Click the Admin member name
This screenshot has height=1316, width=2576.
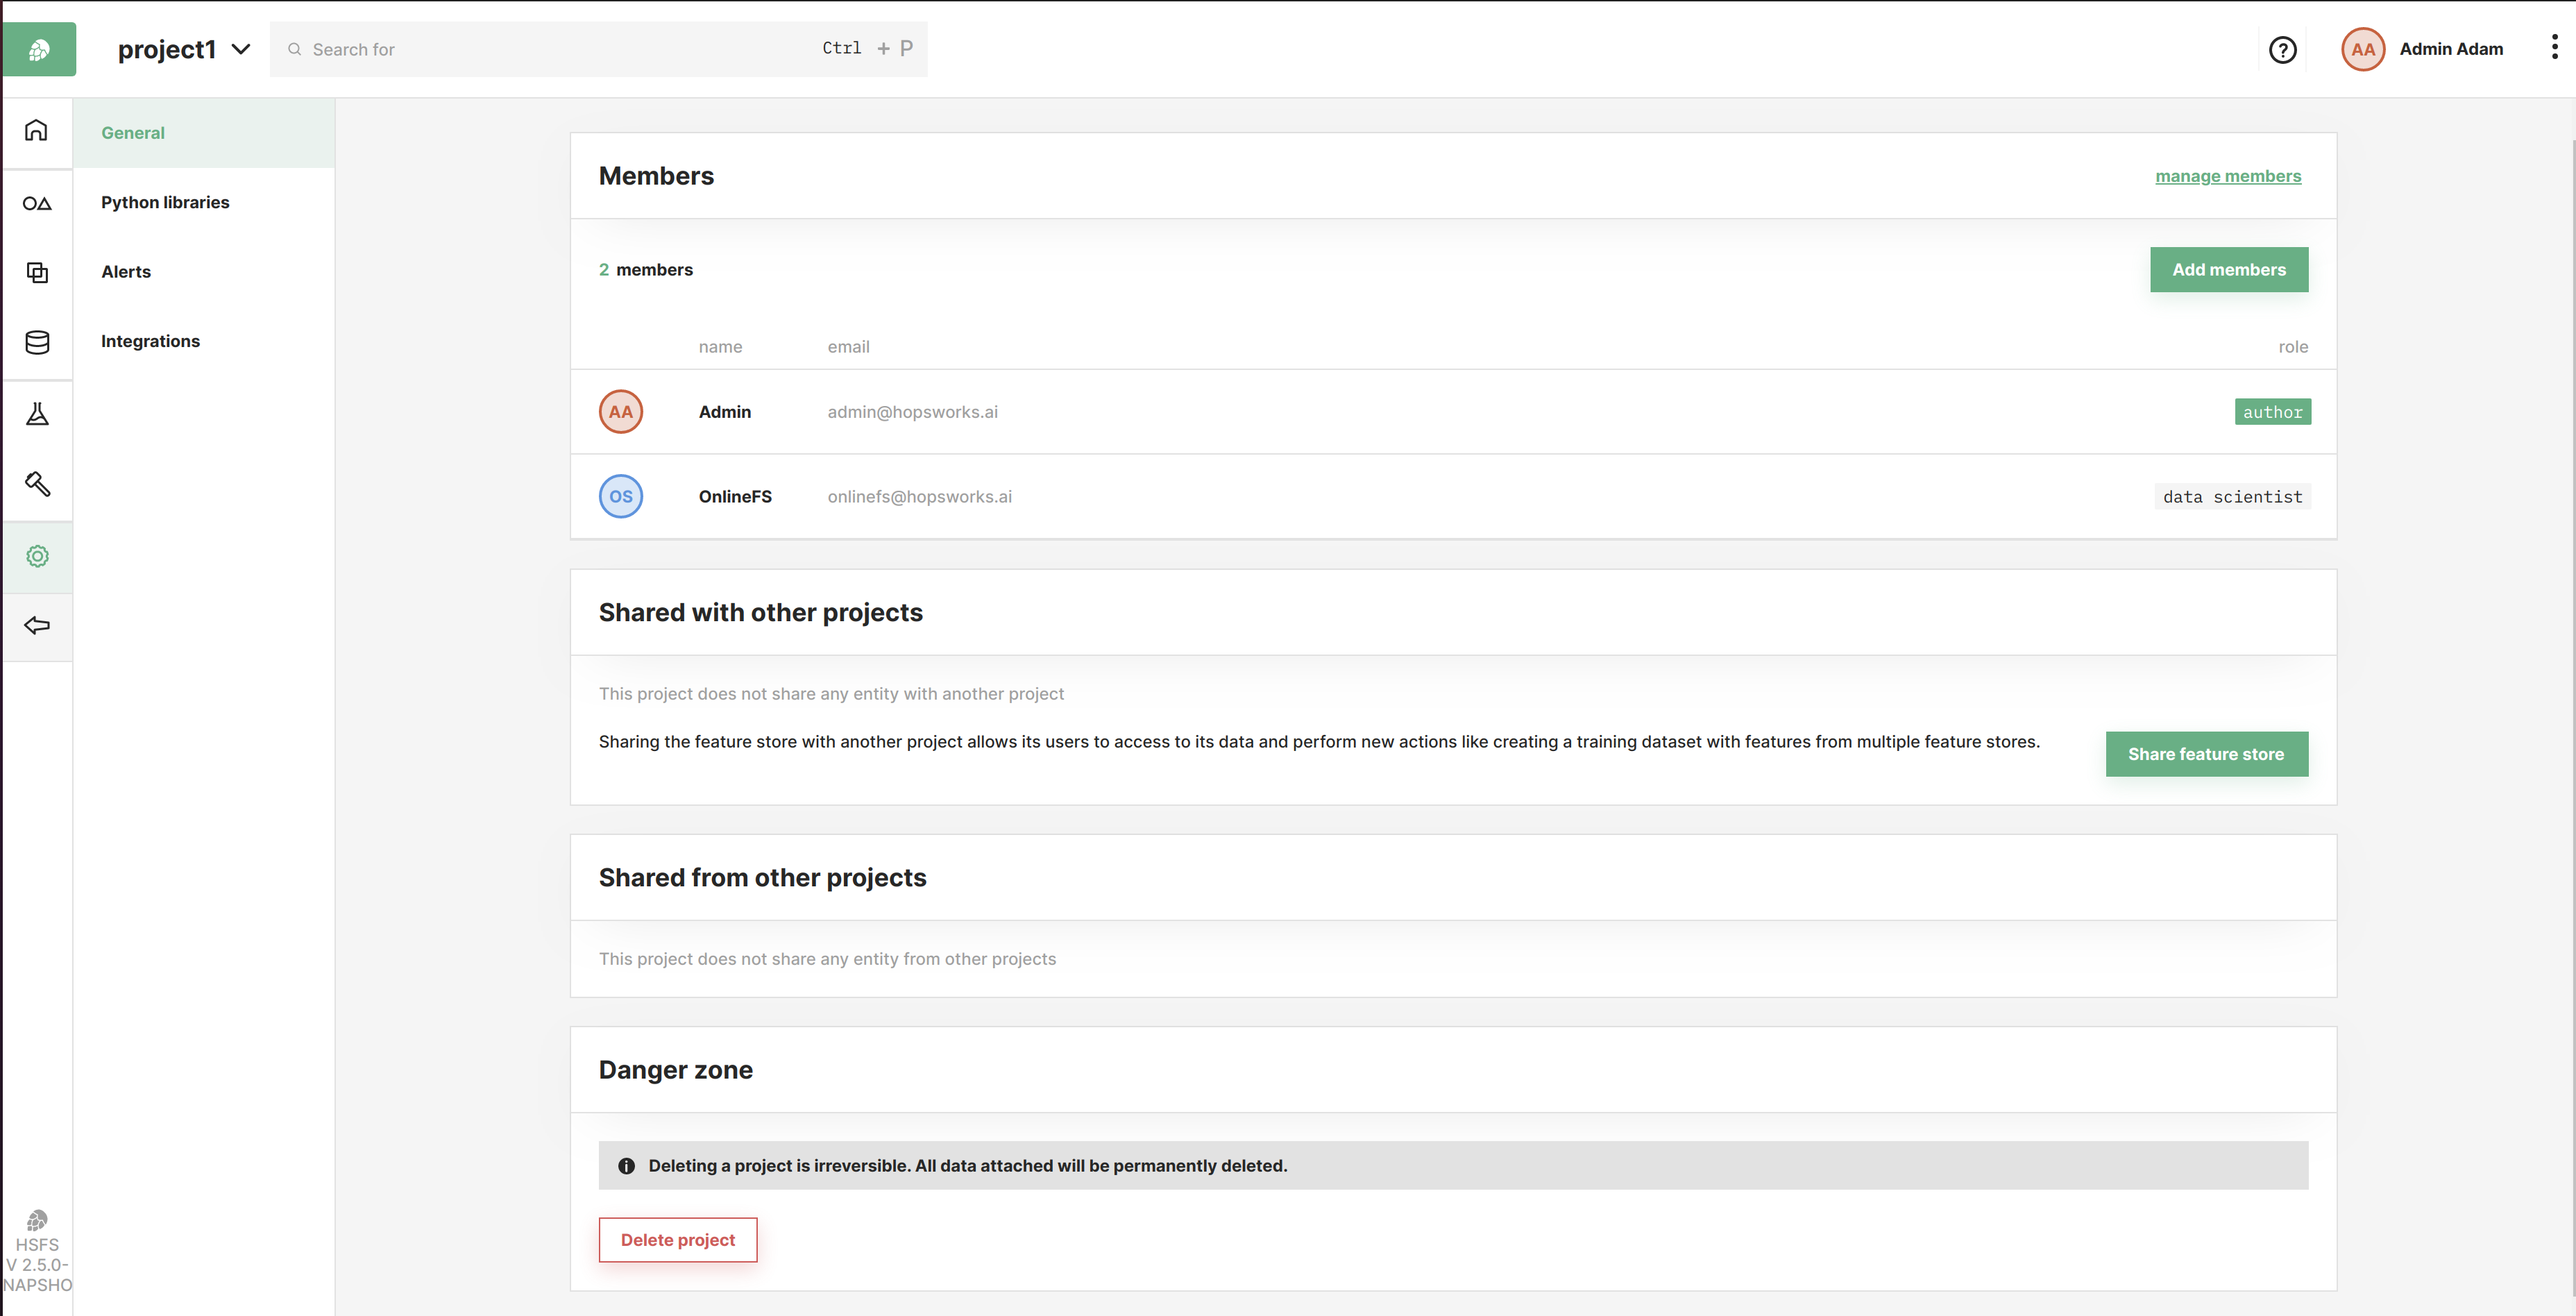(724, 412)
